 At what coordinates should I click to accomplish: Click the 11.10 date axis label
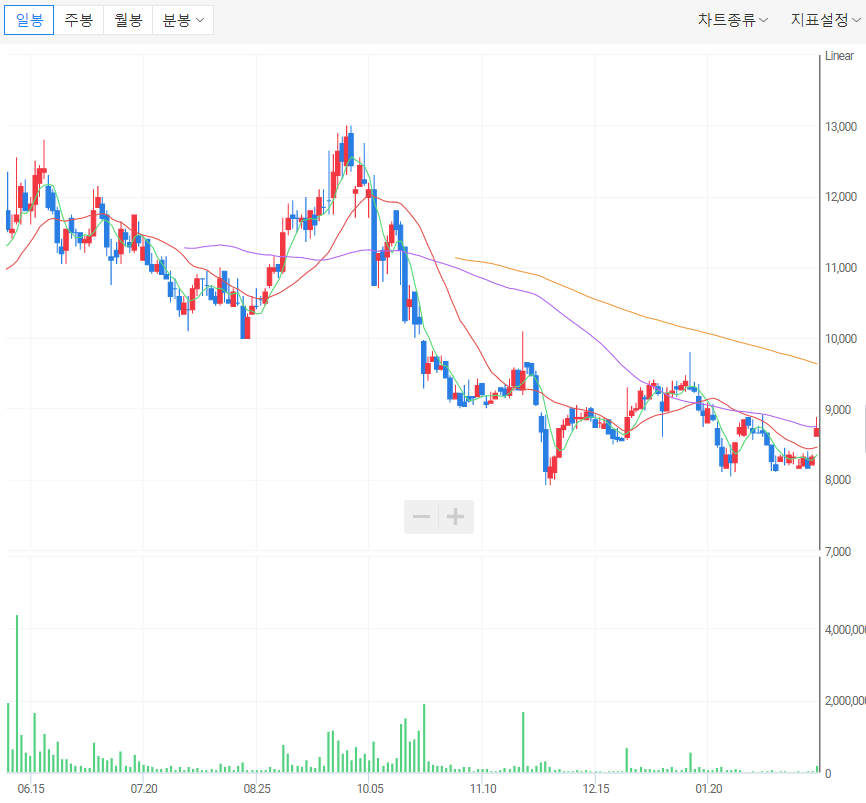(483, 789)
